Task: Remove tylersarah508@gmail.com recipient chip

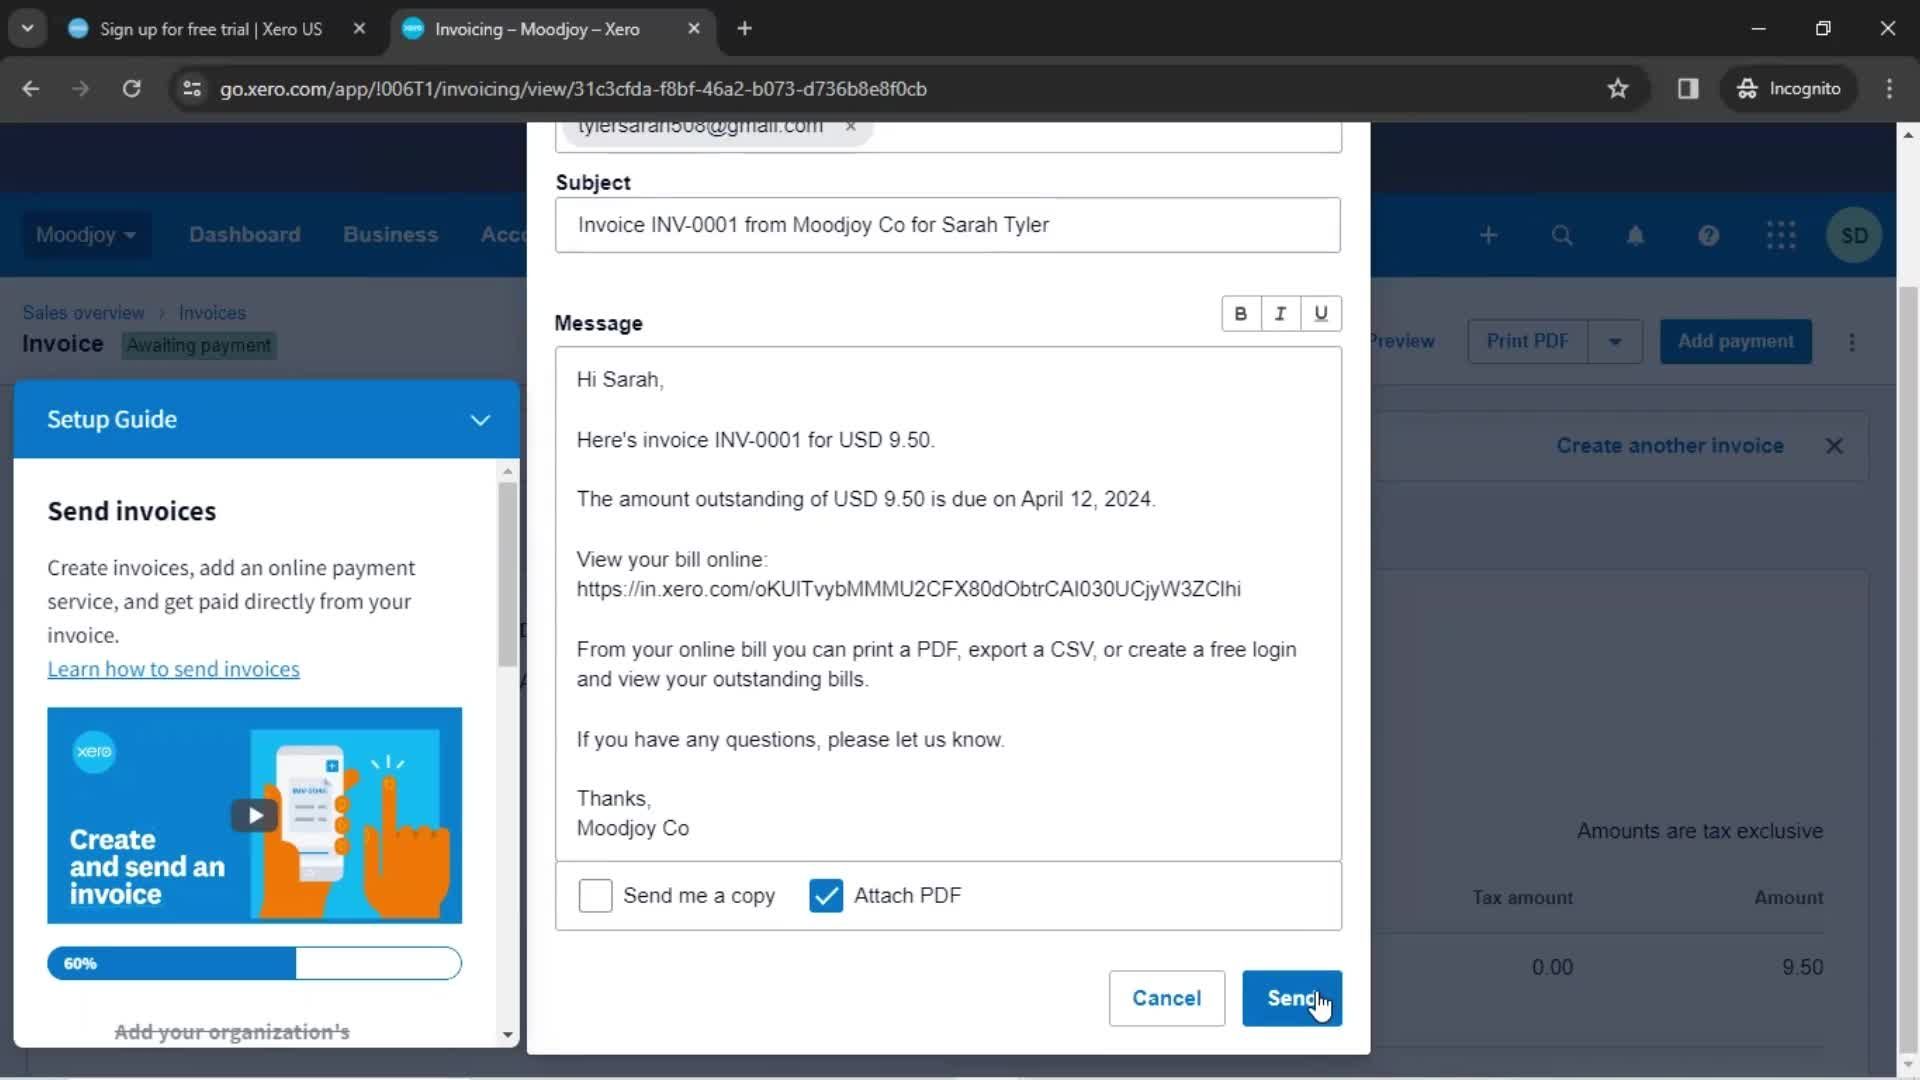Action: [x=850, y=126]
